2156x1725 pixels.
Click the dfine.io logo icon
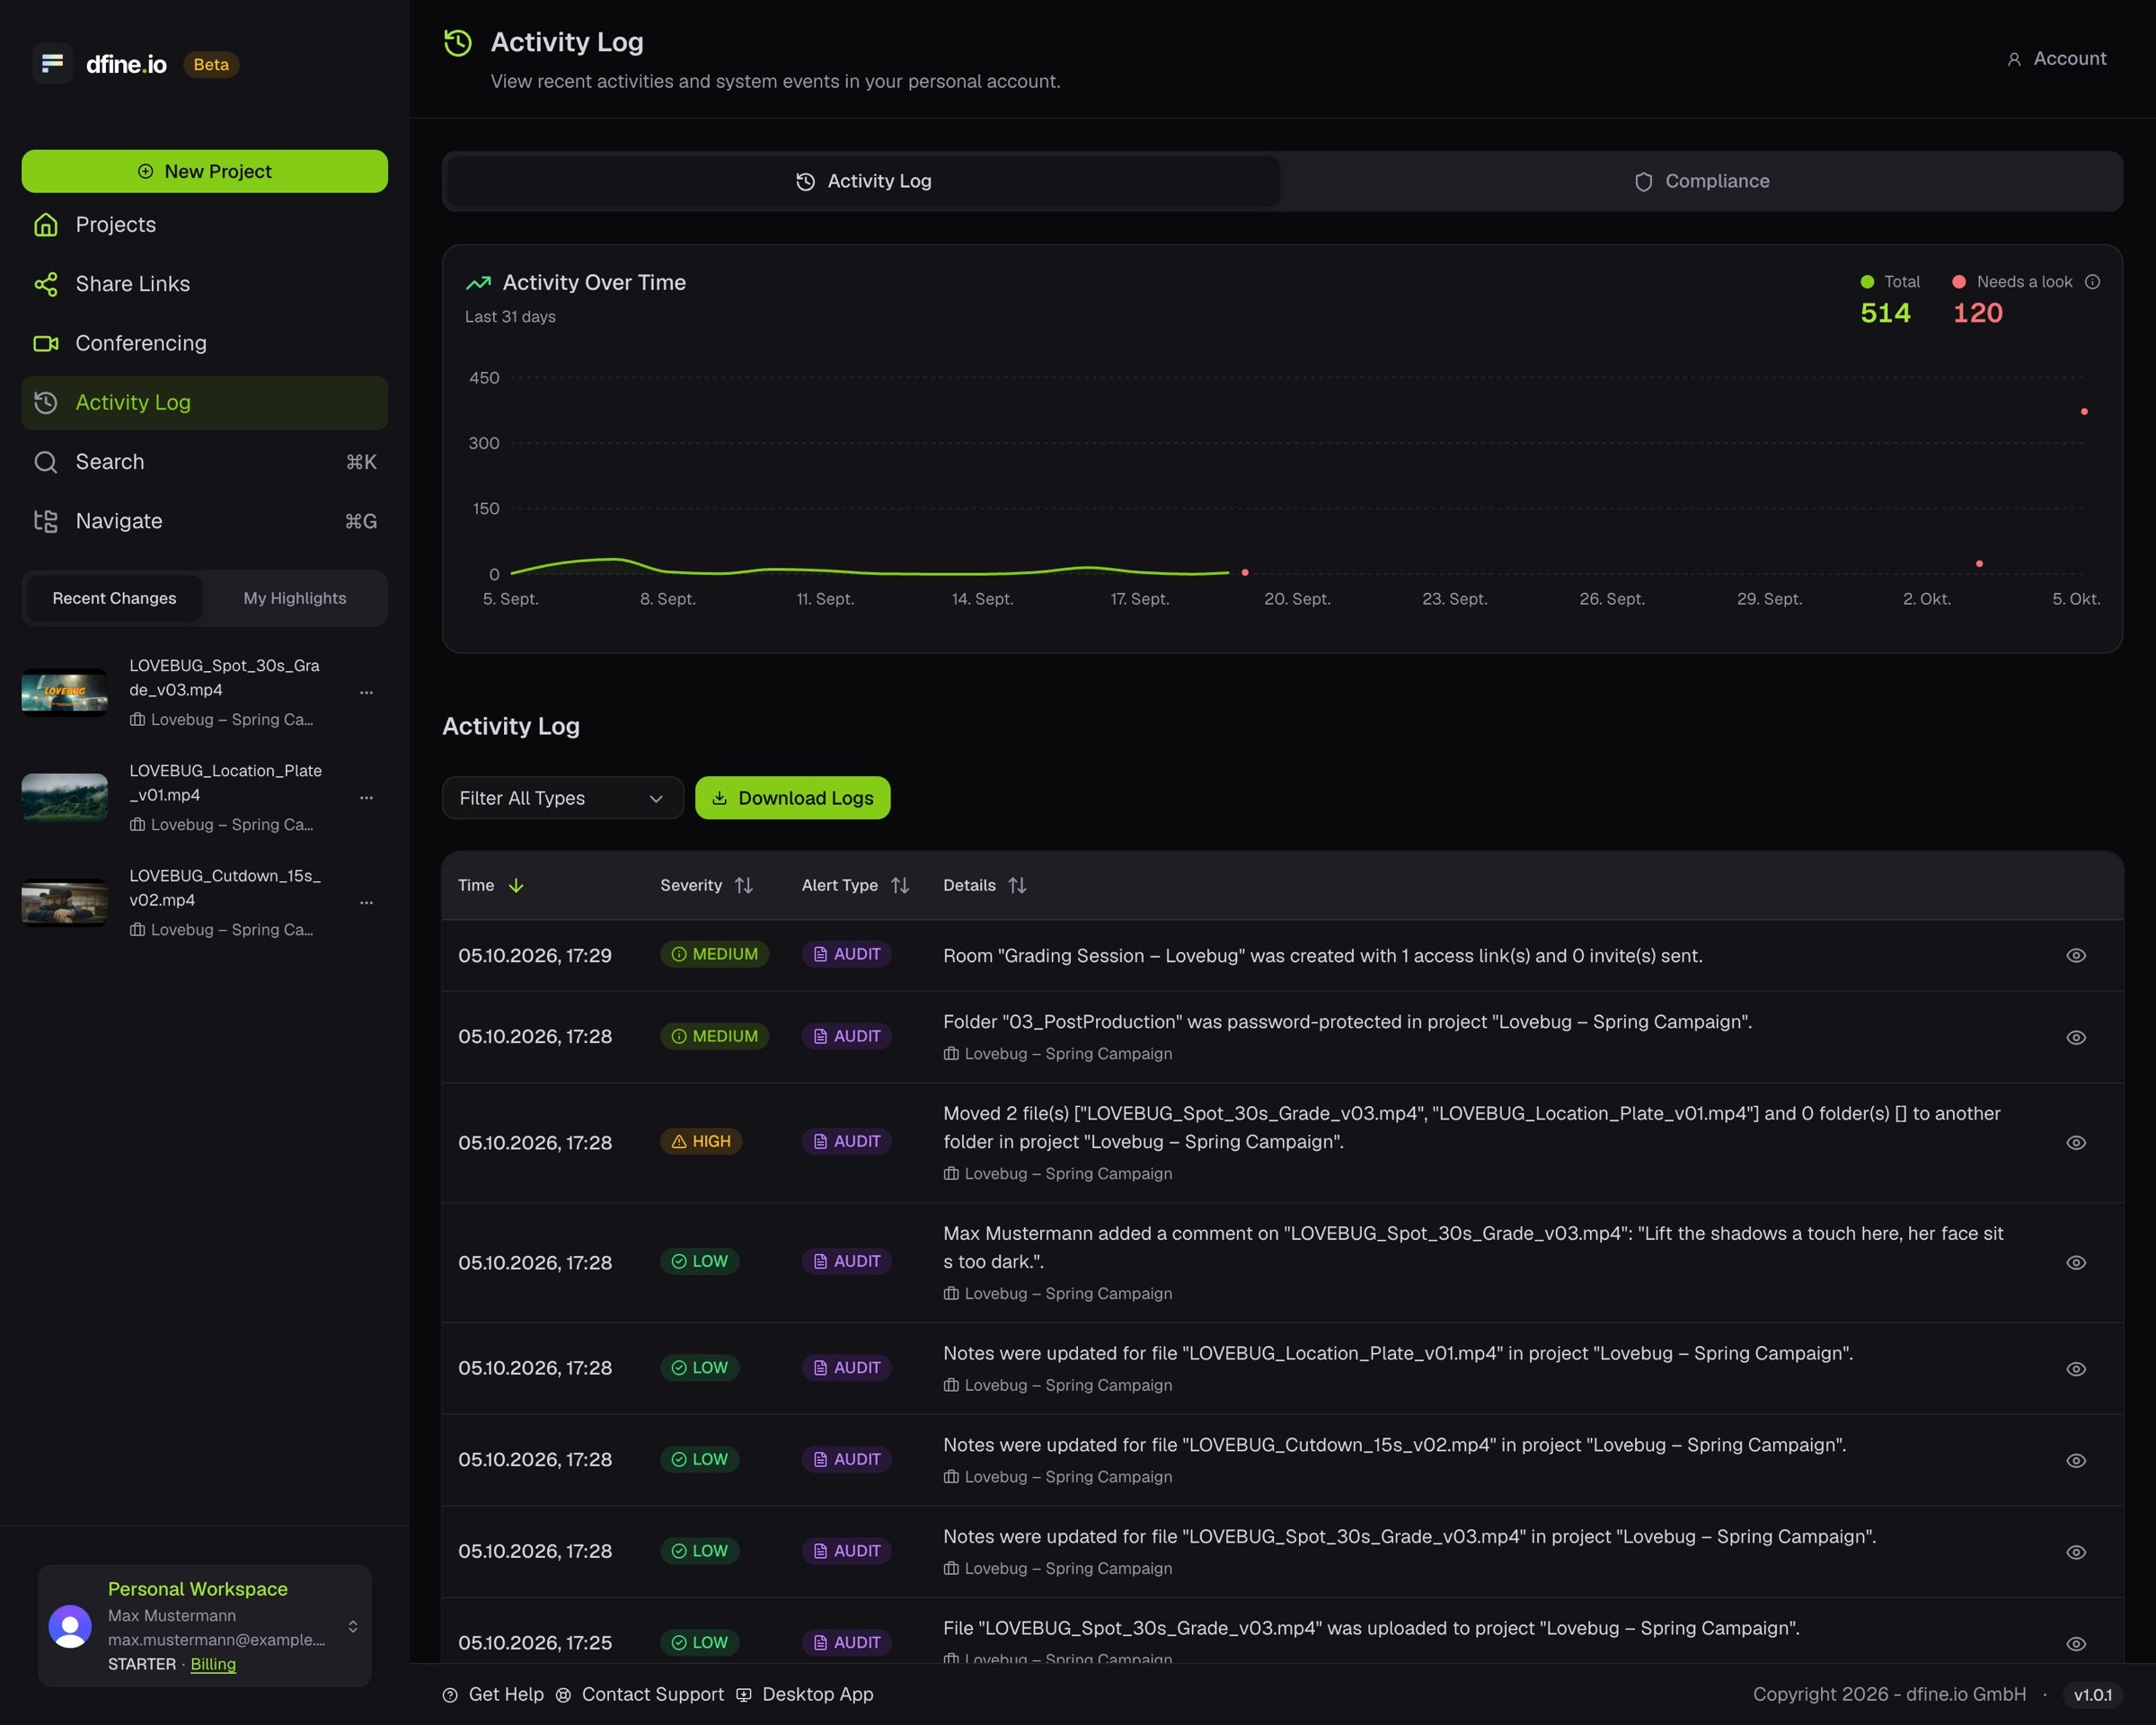click(52, 64)
